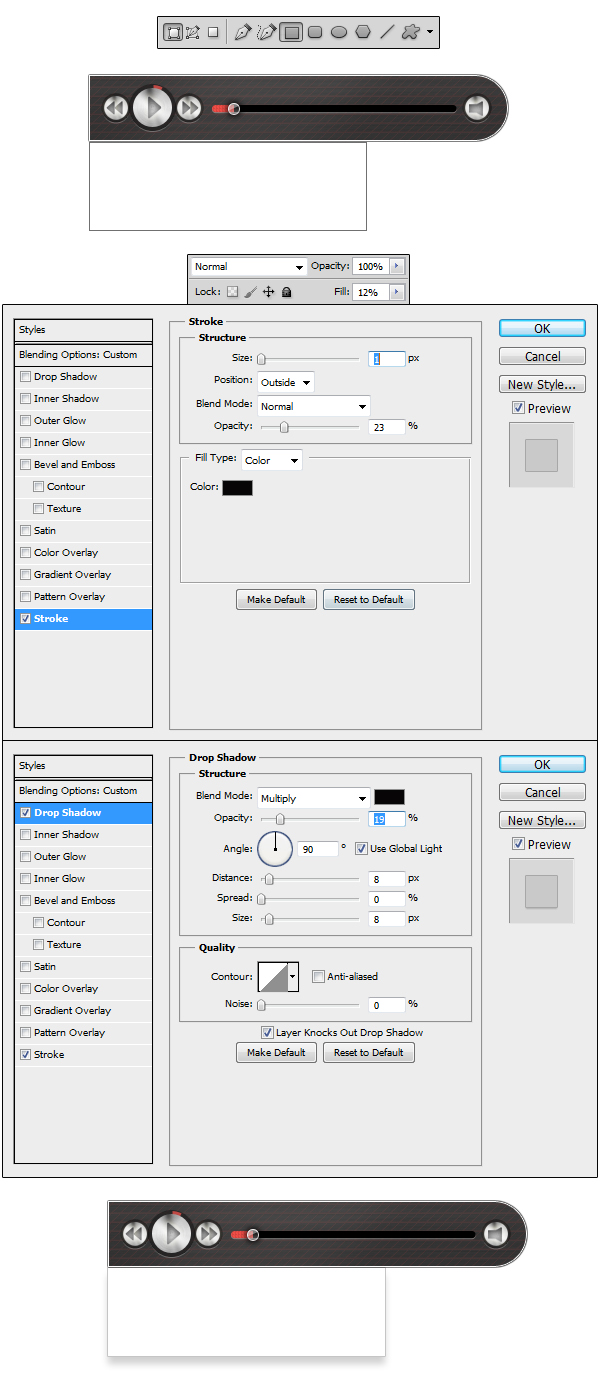Click the stroke Size input field
This screenshot has height=1391, width=600.
[386, 358]
